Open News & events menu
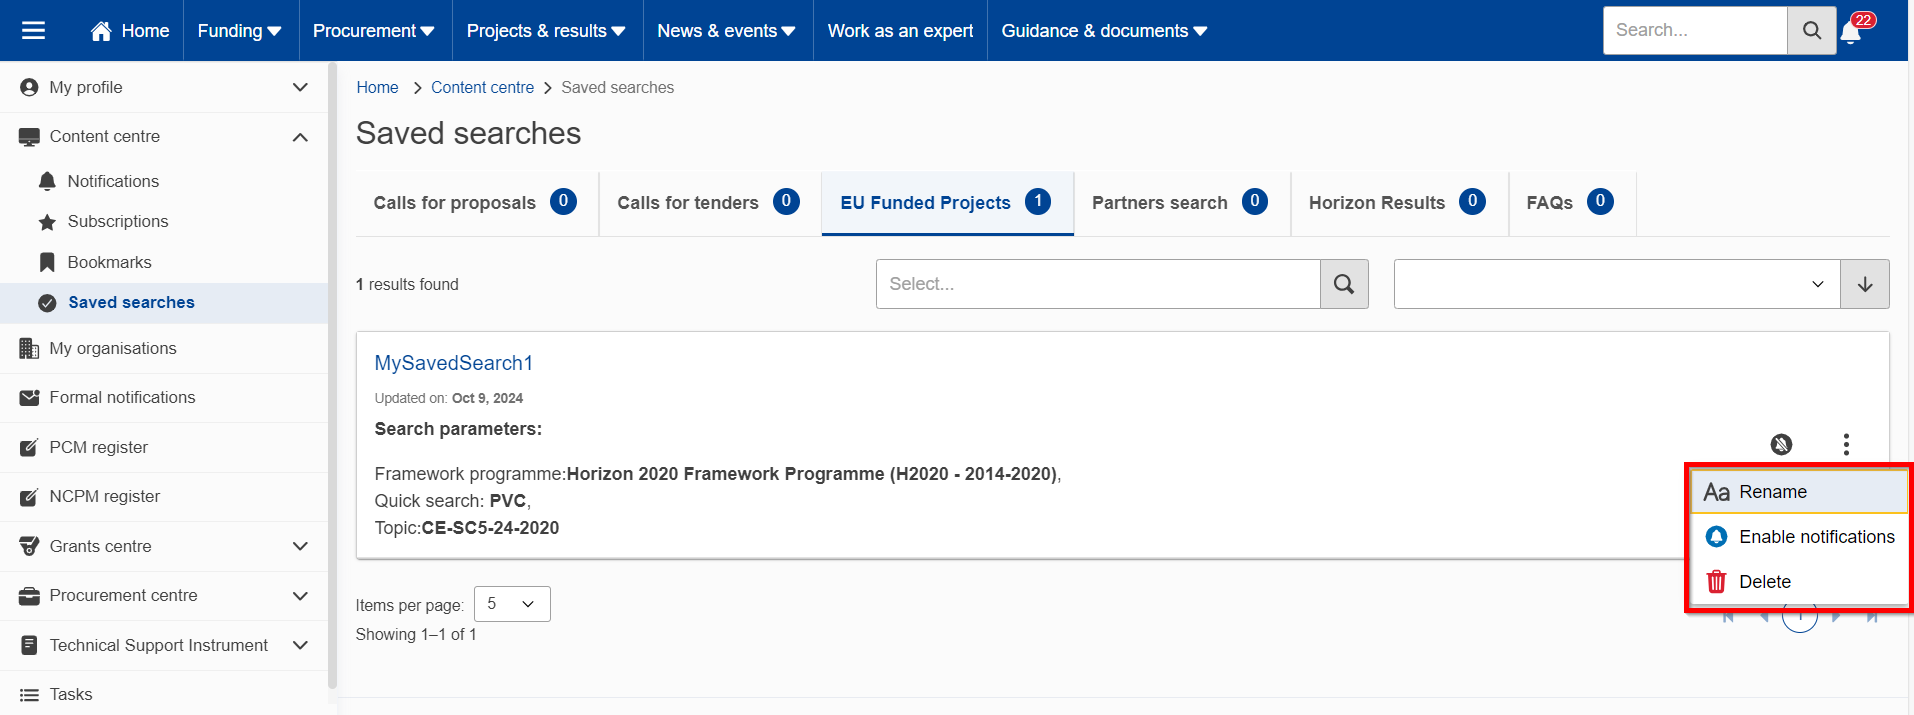This screenshot has width=1914, height=715. [726, 31]
